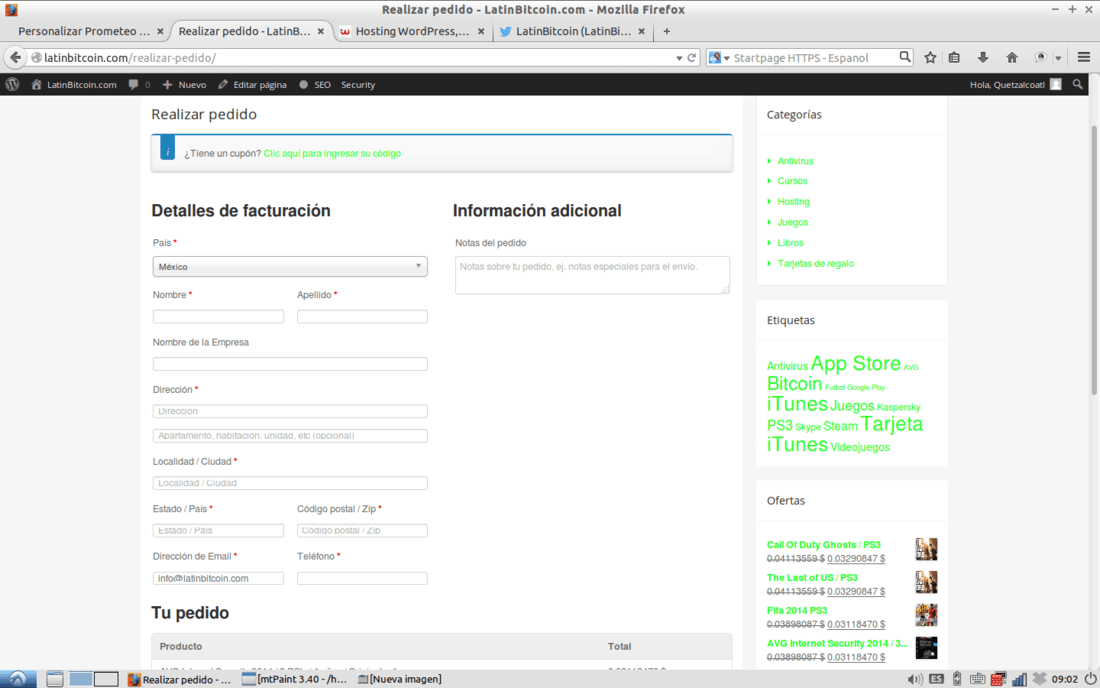
Task: Switch to Nueva imagen taskbar window
Action: pyautogui.click(x=400, y=679)
